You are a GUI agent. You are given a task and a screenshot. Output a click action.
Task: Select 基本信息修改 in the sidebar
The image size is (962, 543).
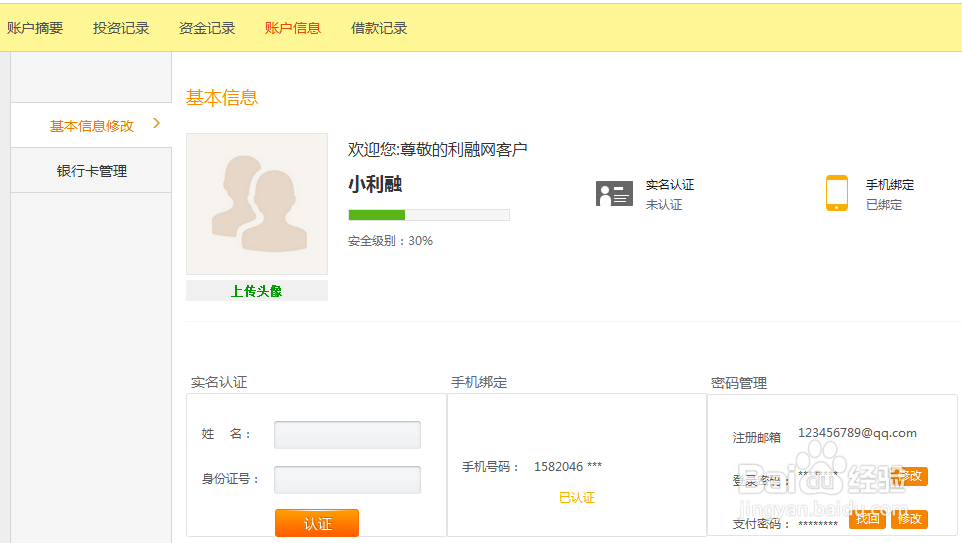point(91,126)
